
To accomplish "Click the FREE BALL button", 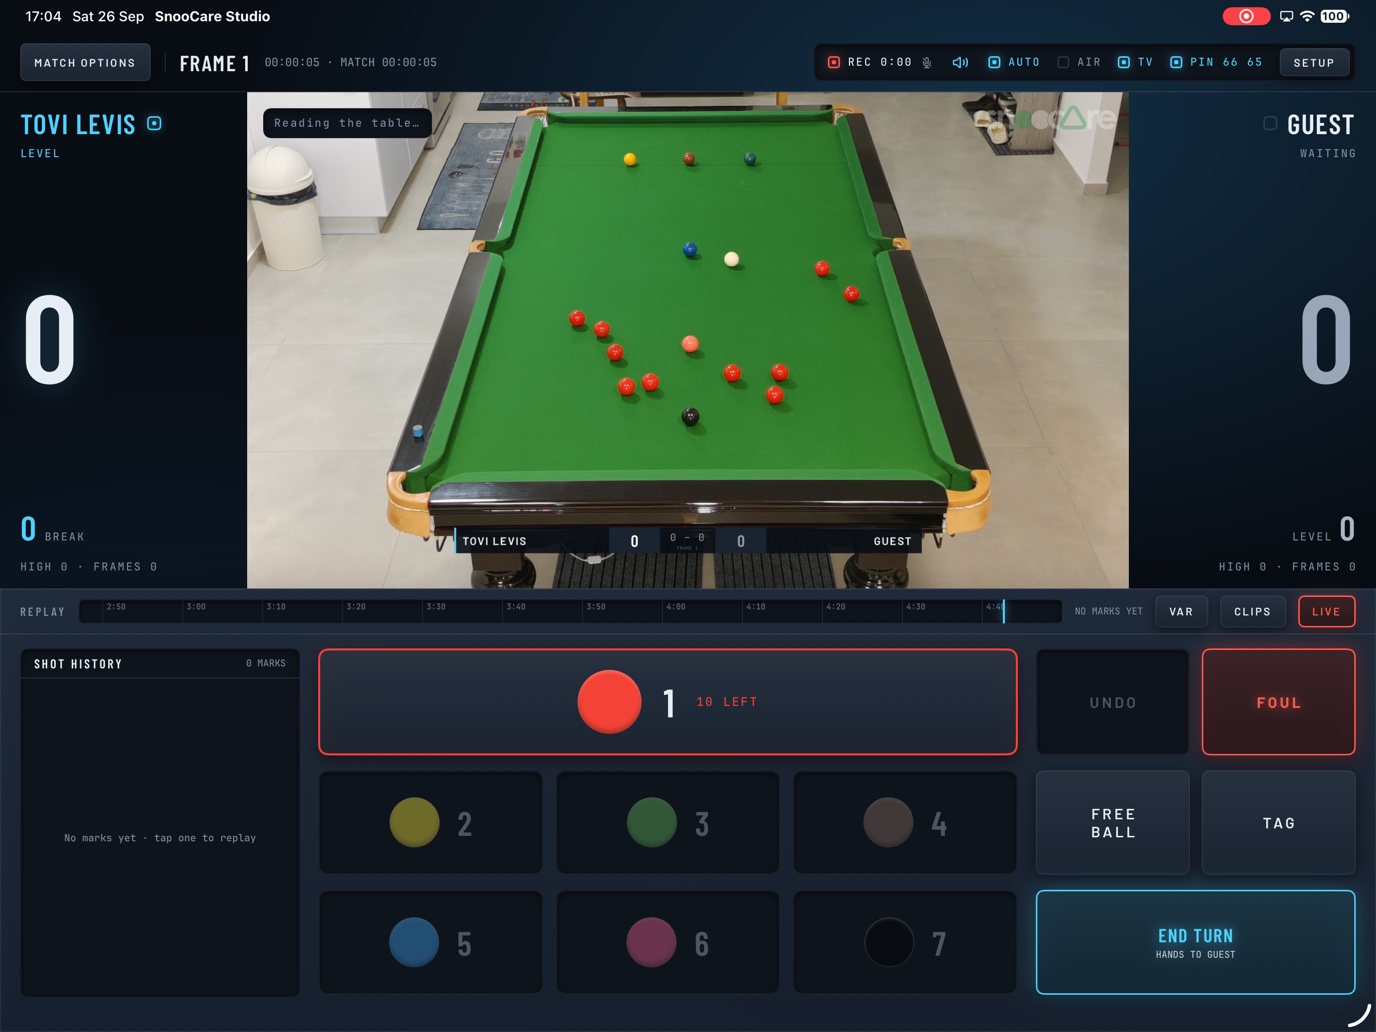I will point(1113,823).
